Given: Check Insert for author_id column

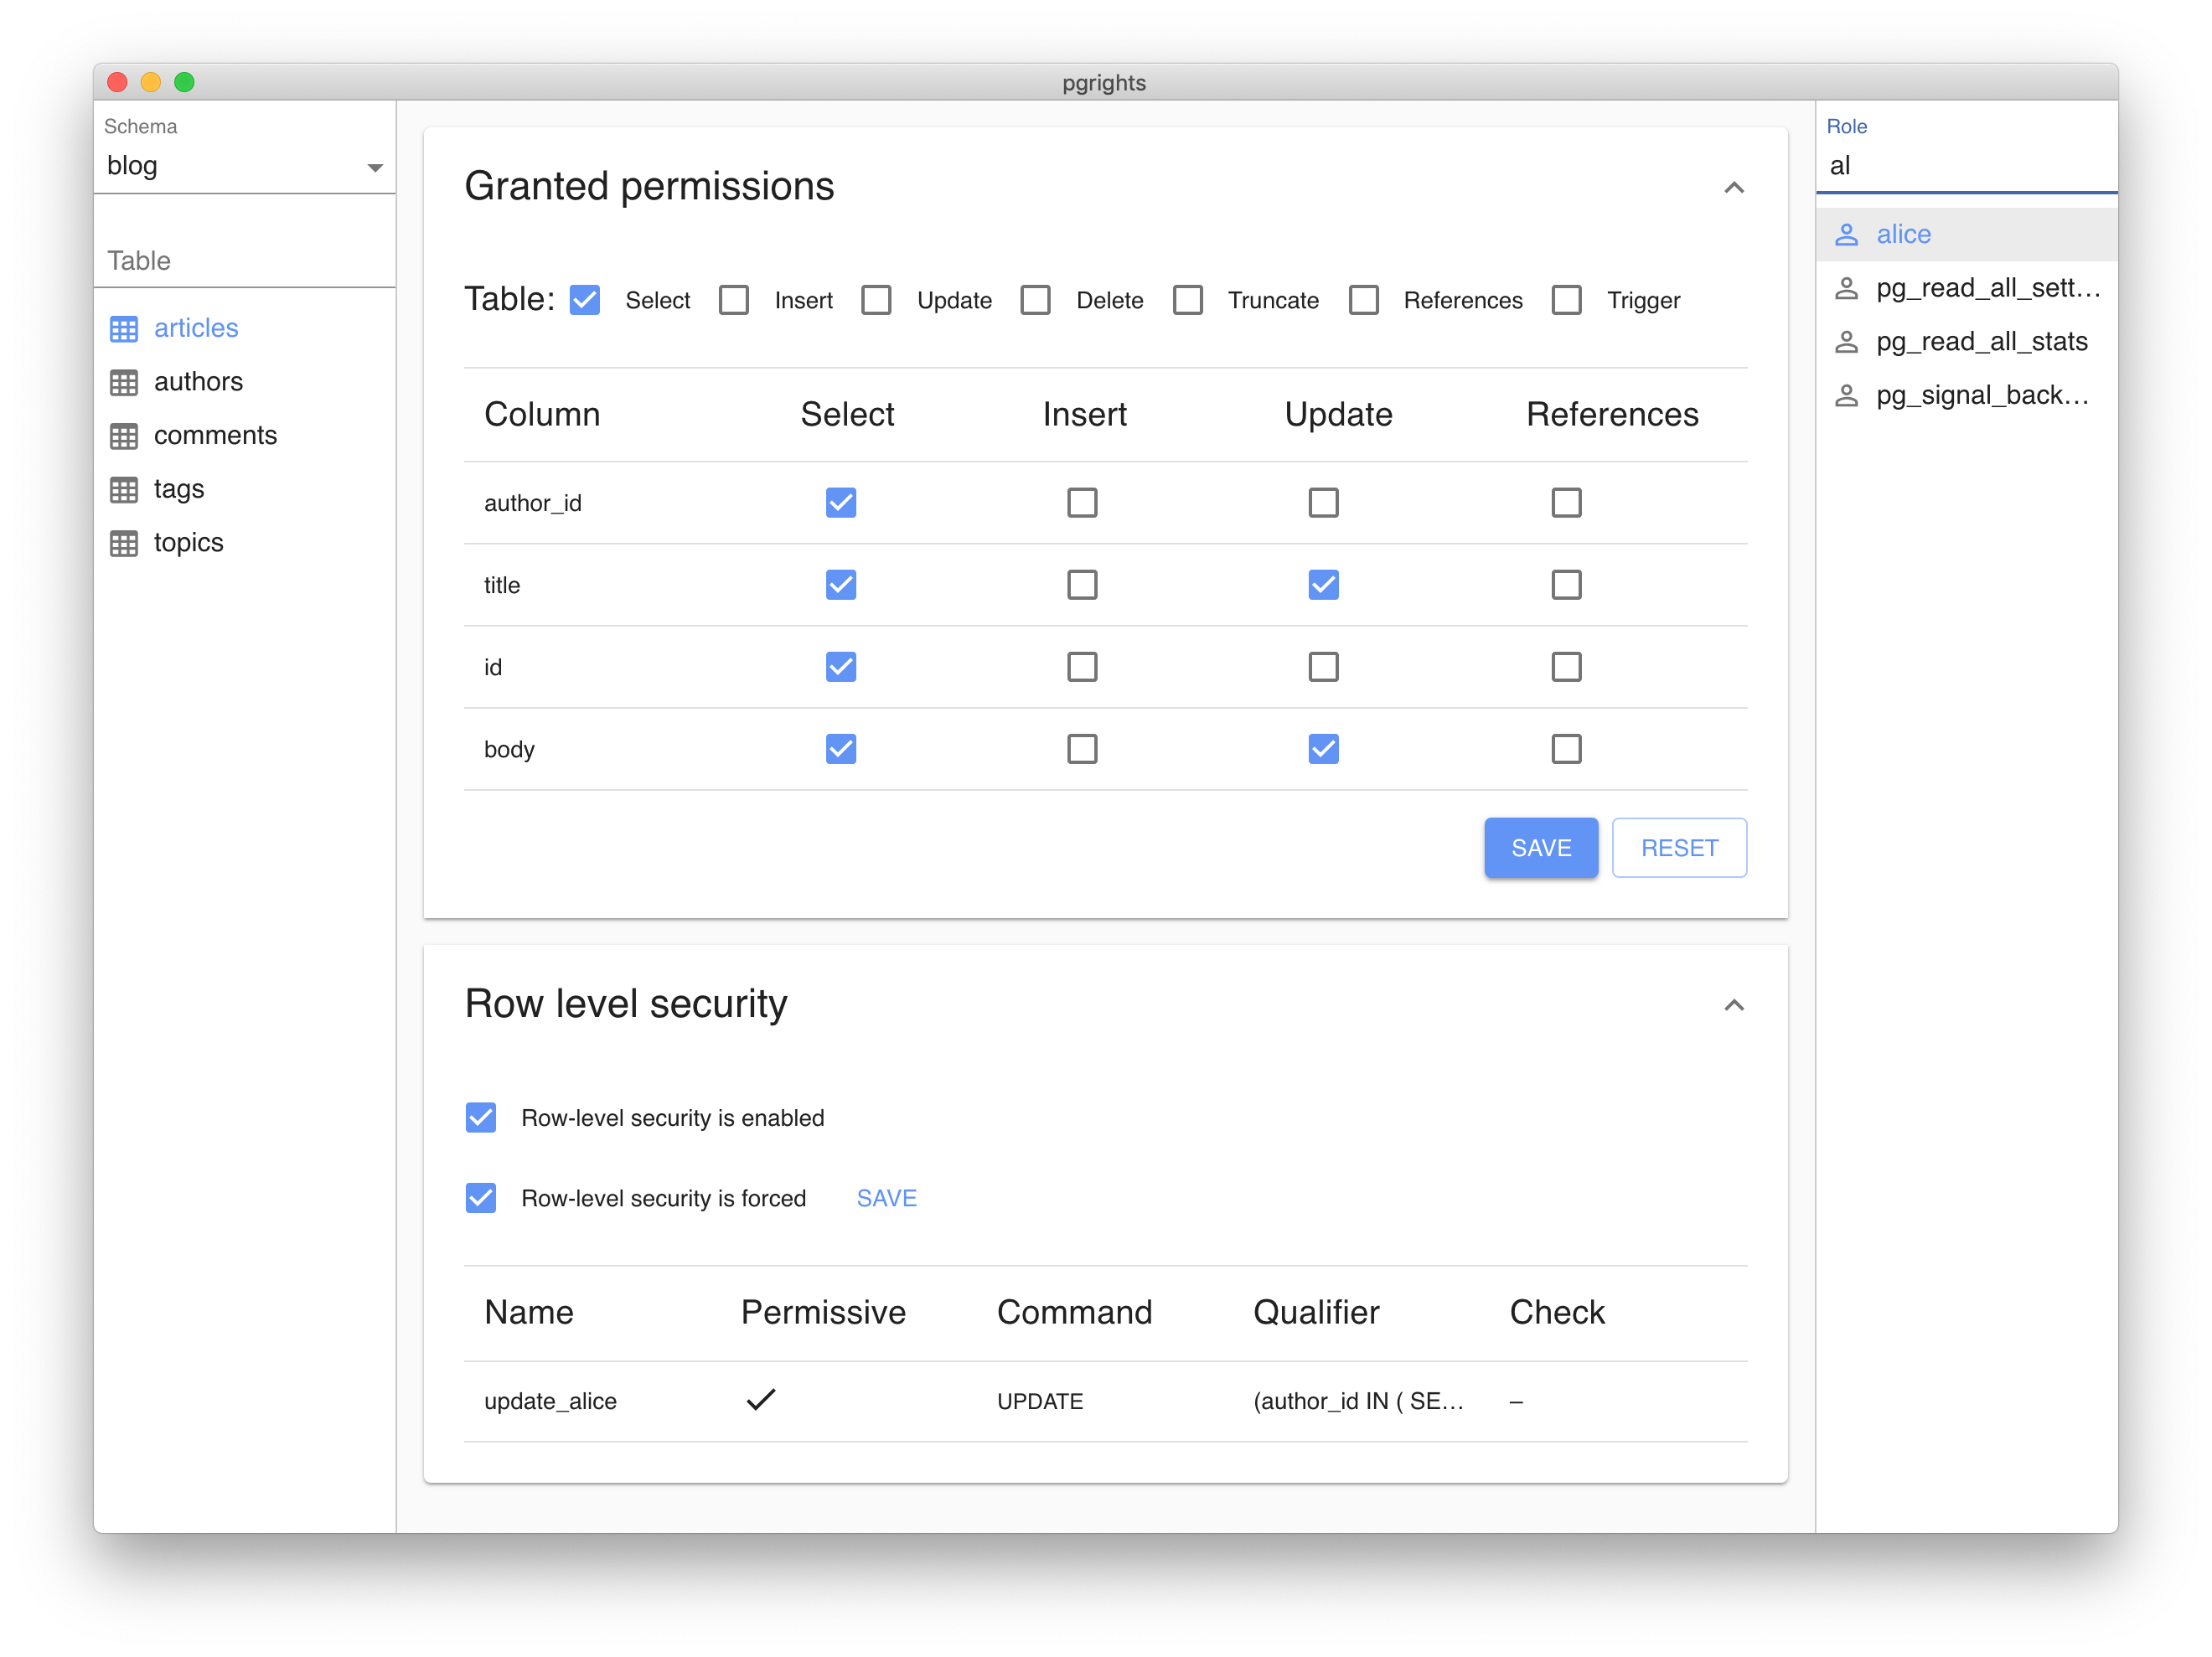Looking at the screenshot, I should pos(1082,502).
